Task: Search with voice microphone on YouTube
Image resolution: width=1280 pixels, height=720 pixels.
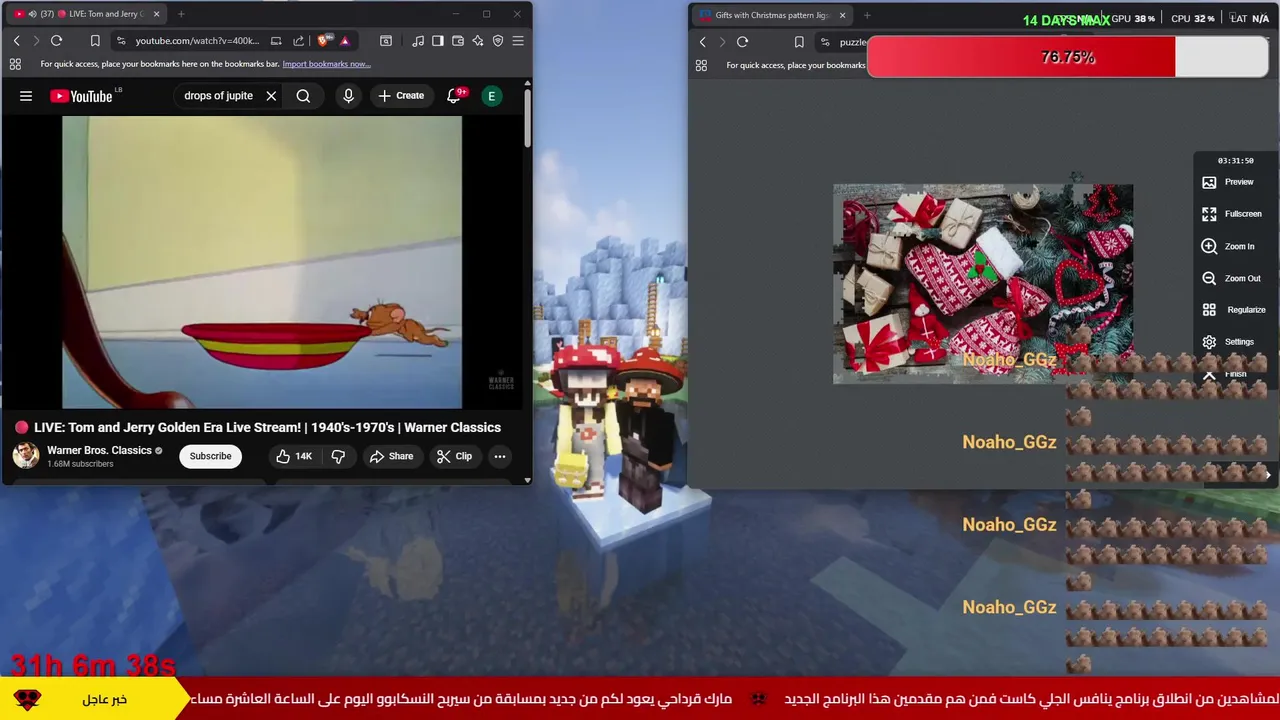Action: tap(348, 96)
